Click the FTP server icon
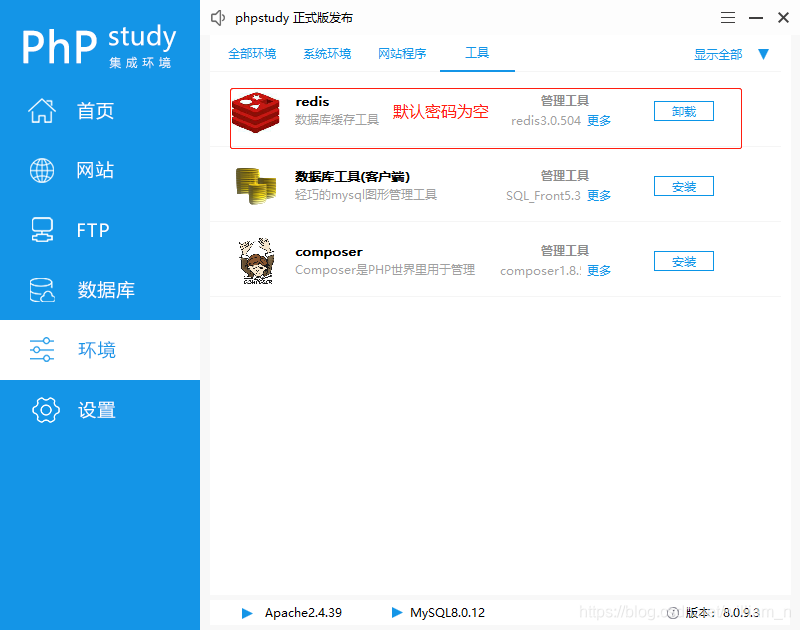The image size is (800, 630). 42,230
